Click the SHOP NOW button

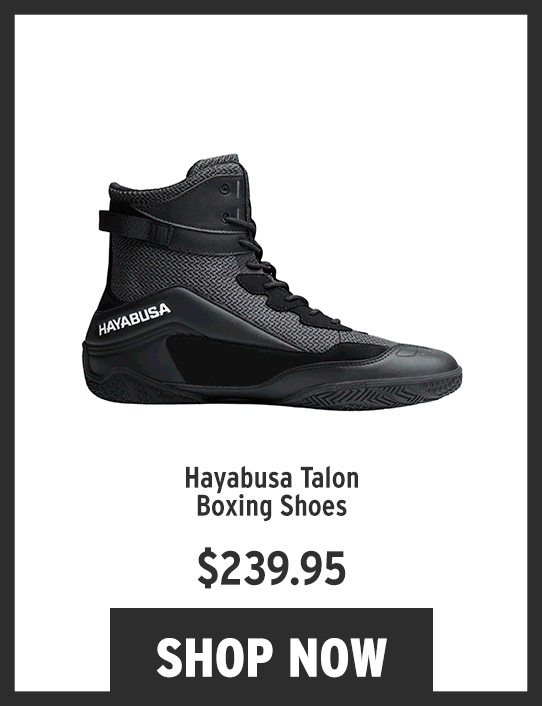(271, 649)
